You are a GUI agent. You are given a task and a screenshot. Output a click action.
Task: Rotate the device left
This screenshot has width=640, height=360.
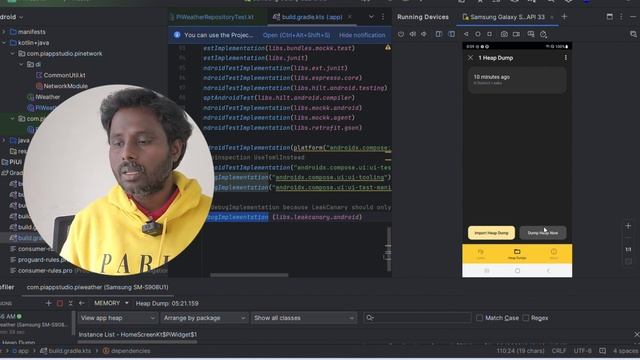pos(439,34)
